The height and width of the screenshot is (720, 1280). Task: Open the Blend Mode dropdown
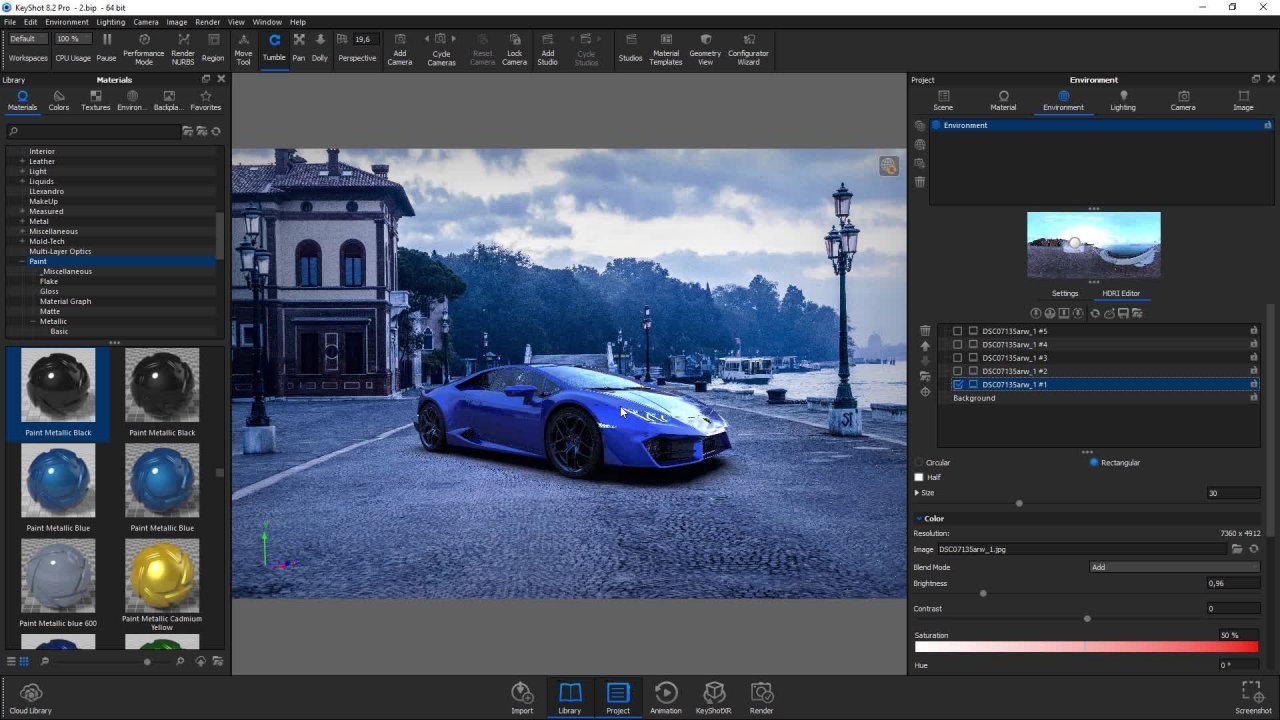click(x=1175, y=567)
